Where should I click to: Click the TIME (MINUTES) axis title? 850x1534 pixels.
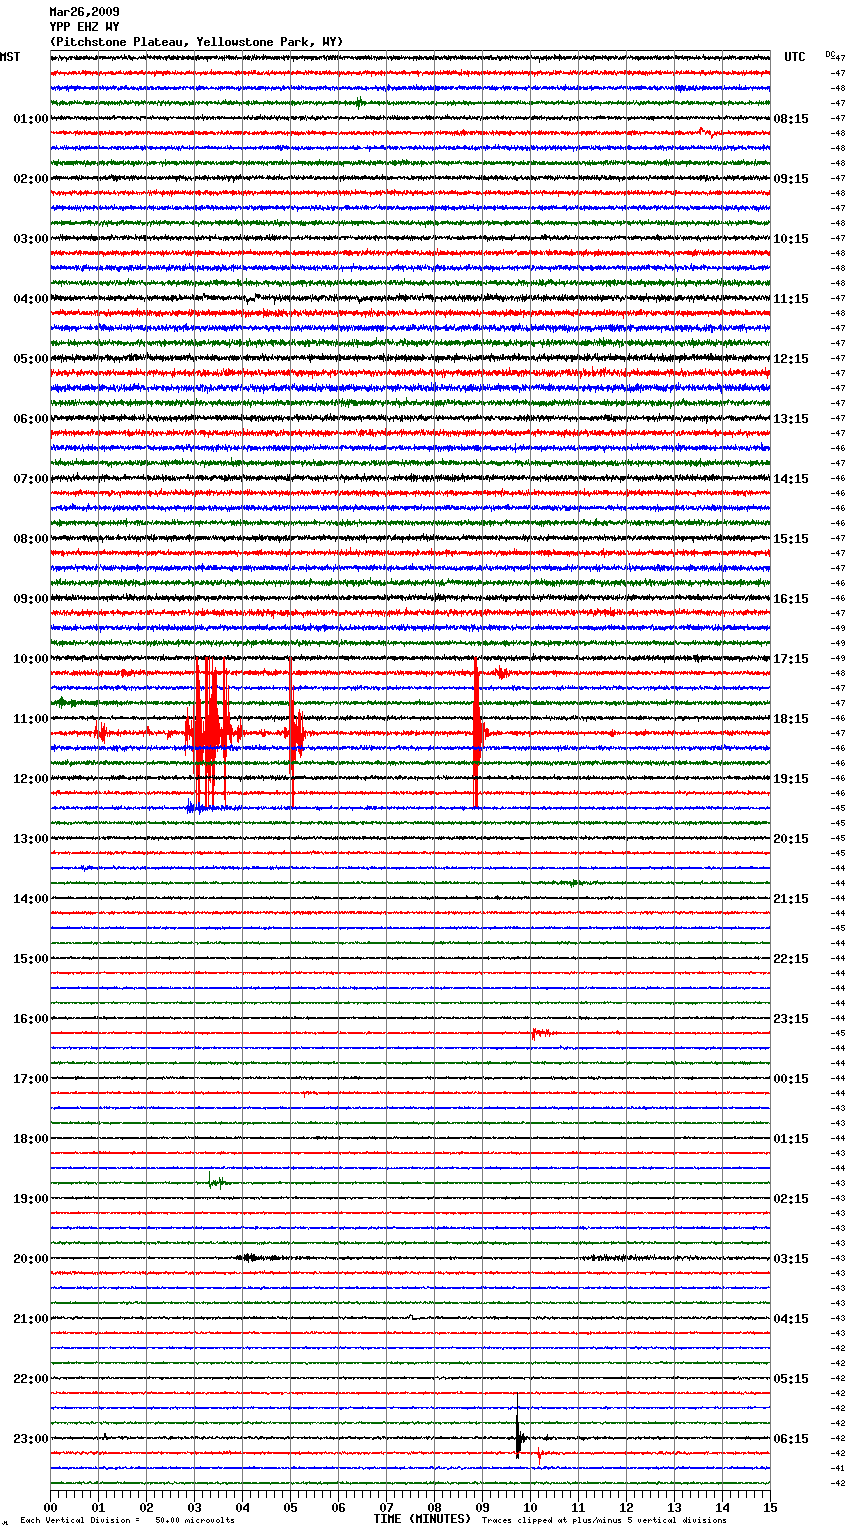422,1519
